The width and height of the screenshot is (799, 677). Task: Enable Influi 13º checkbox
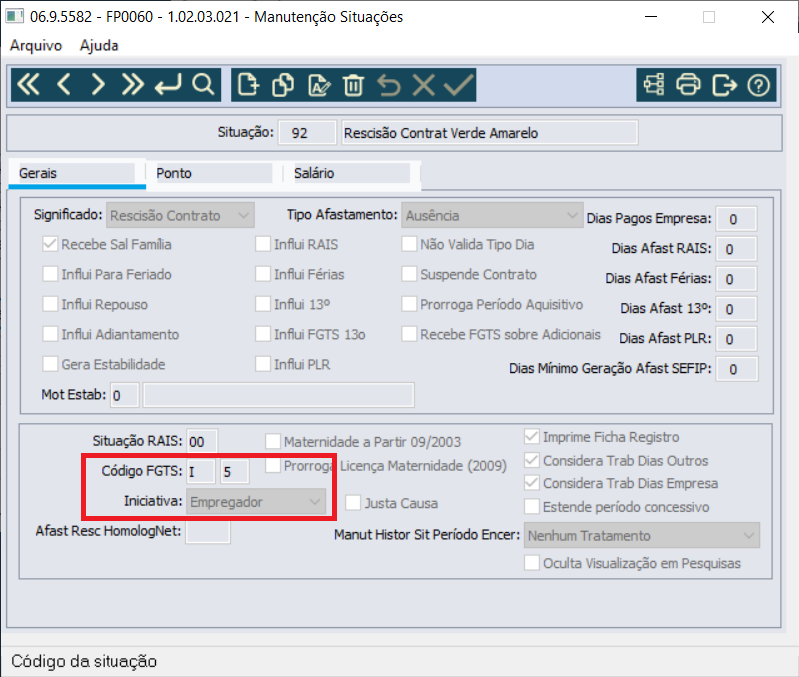[263, 304]
